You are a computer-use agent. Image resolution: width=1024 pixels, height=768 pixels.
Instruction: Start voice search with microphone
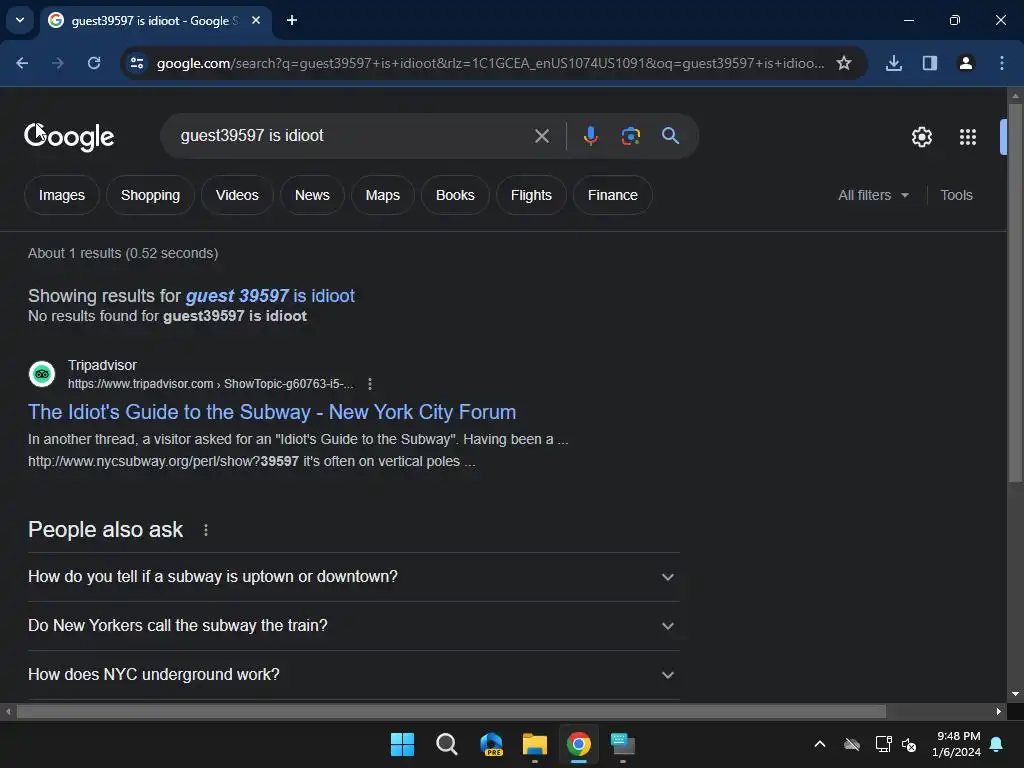pos(590,136)
